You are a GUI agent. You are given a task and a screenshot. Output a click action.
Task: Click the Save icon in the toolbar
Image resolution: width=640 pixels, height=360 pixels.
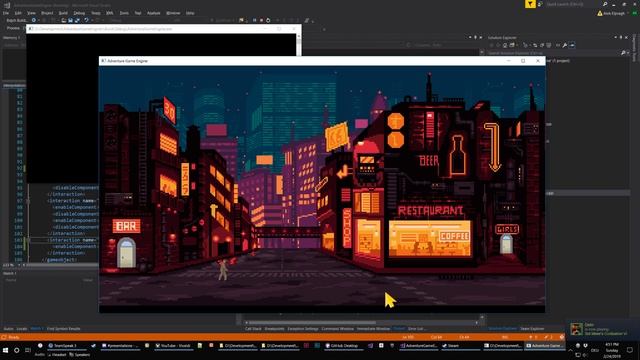point(70,20)
